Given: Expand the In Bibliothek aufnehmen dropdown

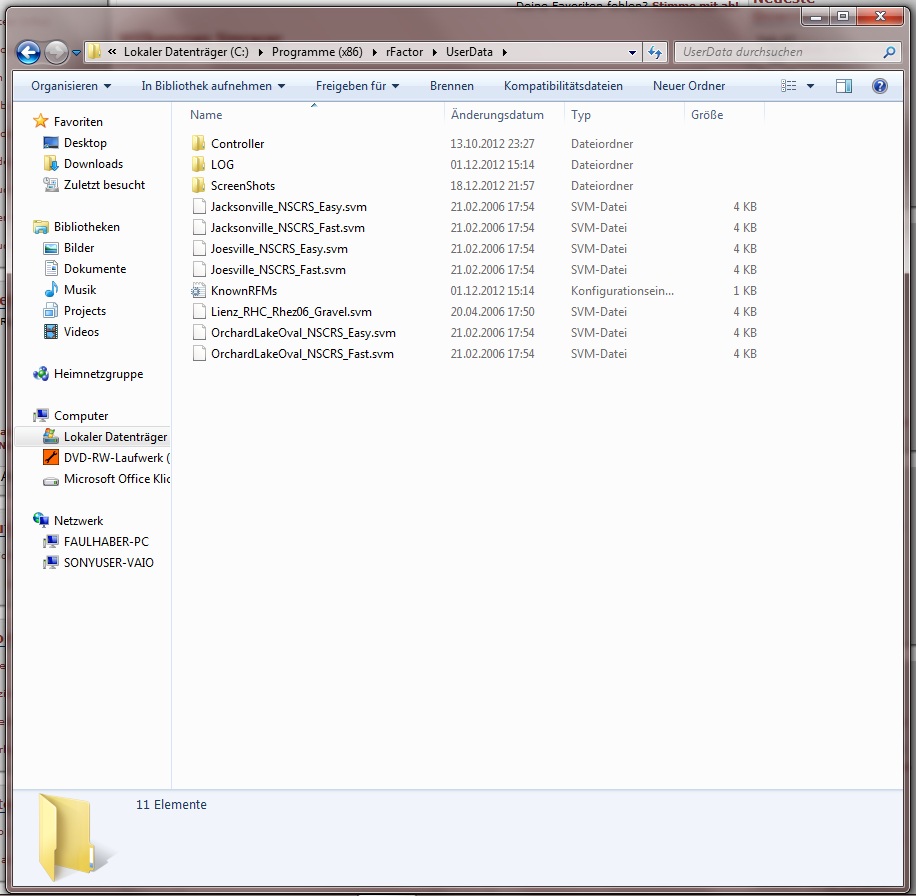Looking at the screenshot, I should click(213, 86).
